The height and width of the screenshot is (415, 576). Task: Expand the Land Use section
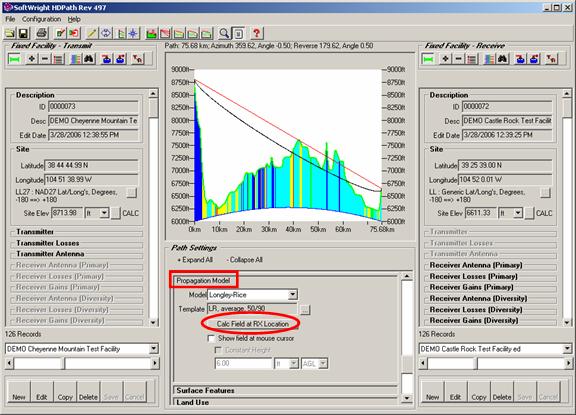coord(192,402)
